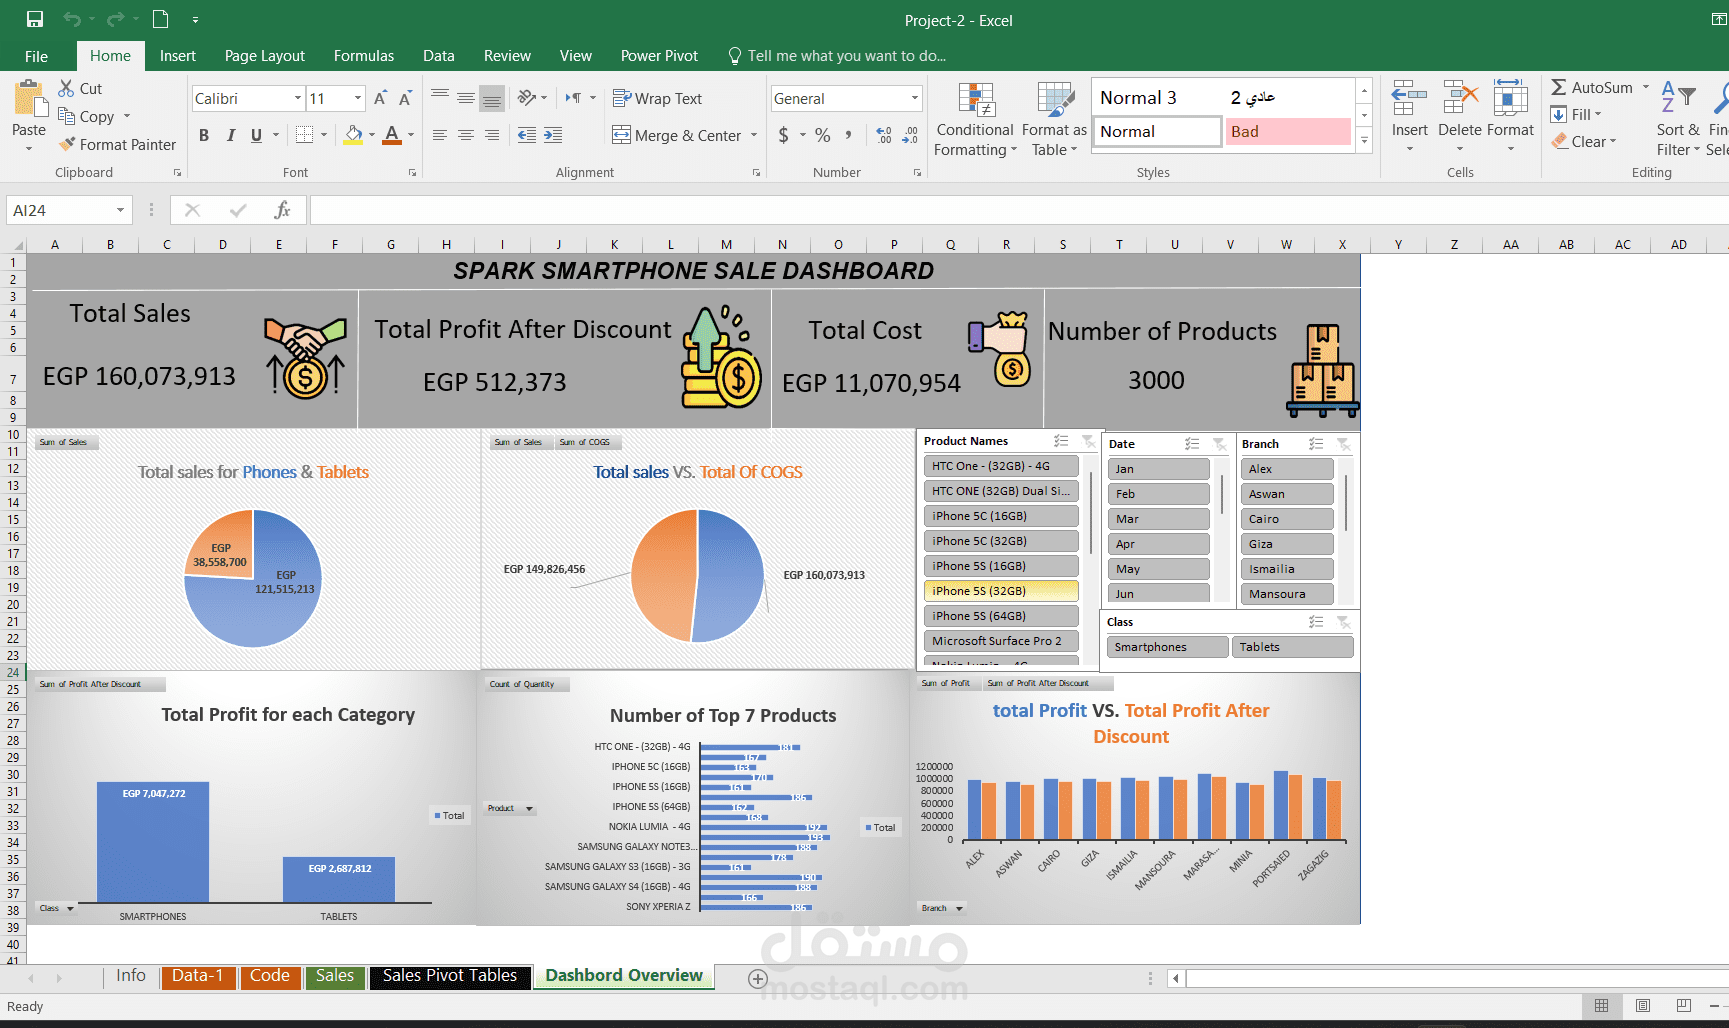
Task: Increase decimal places
Action: (884, 135)
